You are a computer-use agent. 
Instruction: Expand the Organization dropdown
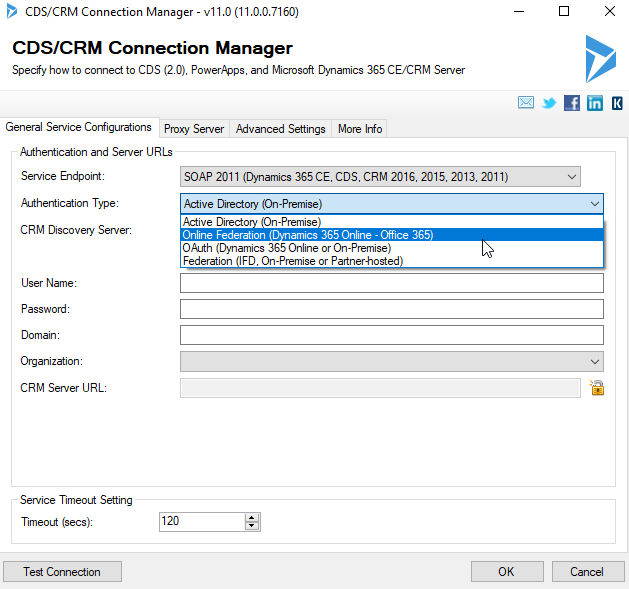pos(392,362)
